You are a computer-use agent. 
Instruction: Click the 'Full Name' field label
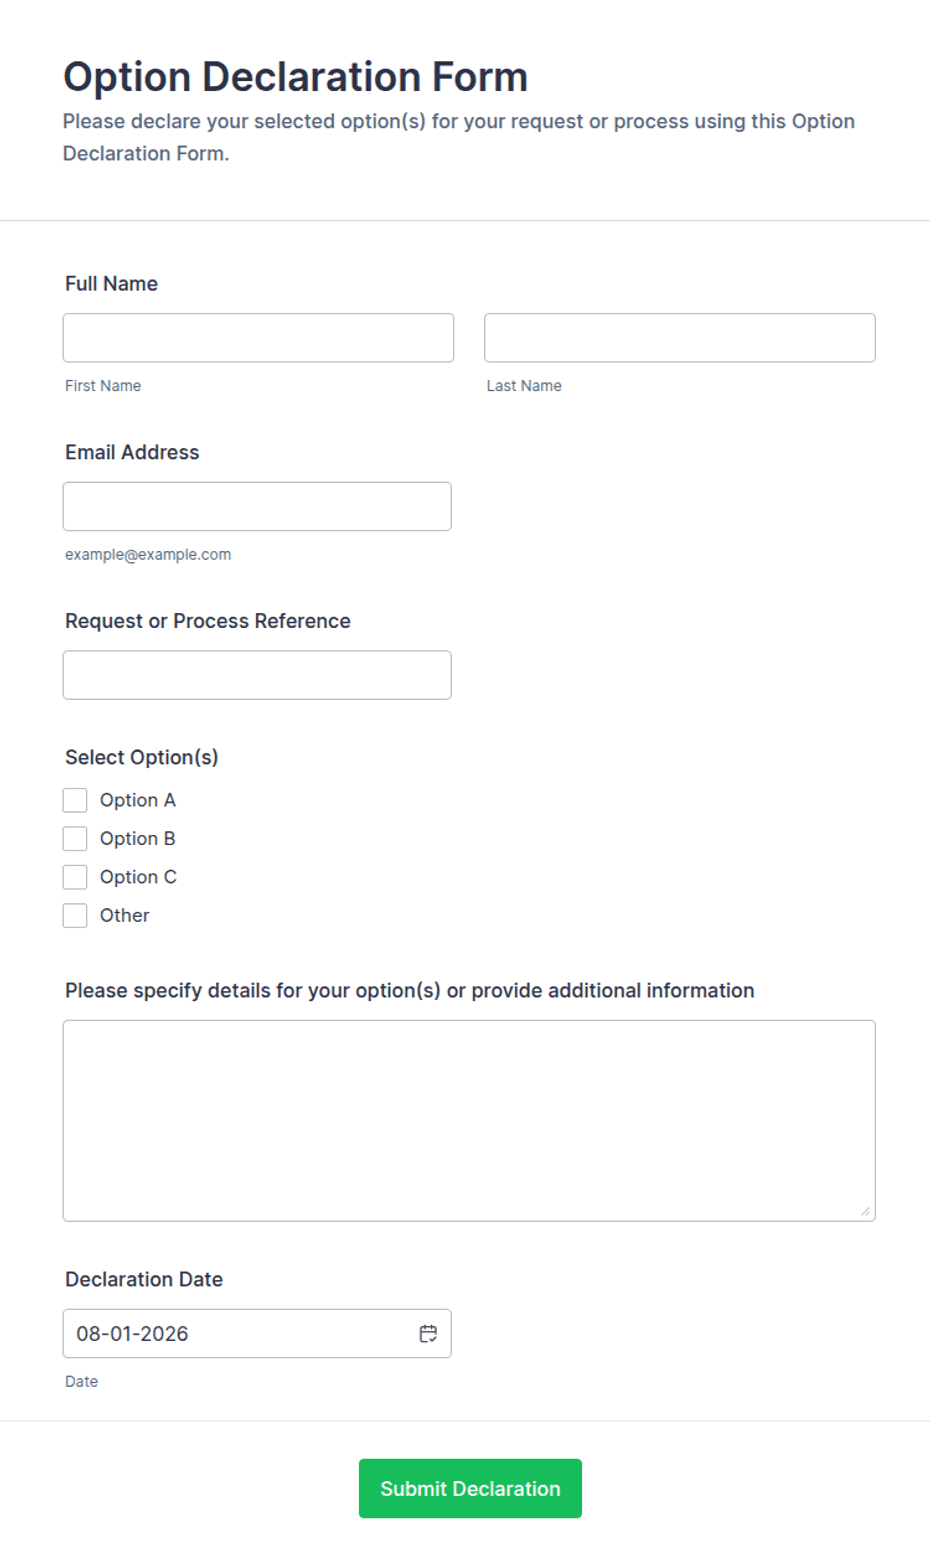pyautogui.click(x=111, y=284)
